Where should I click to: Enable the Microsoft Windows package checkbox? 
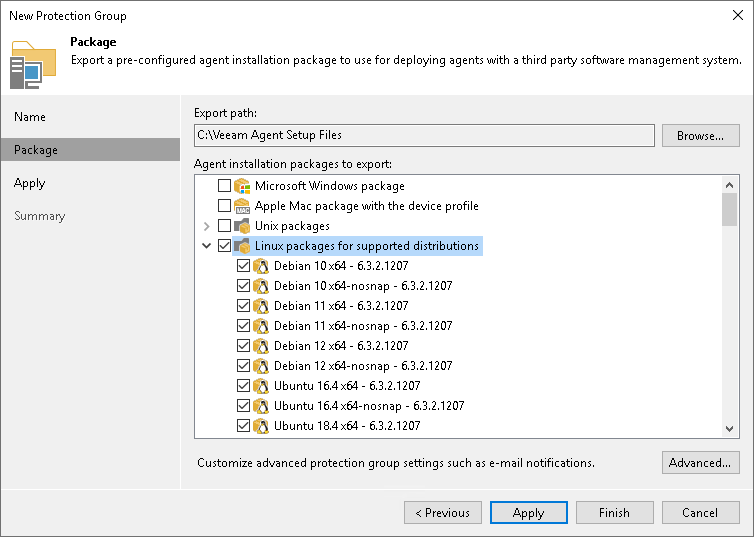coord(224,186)
